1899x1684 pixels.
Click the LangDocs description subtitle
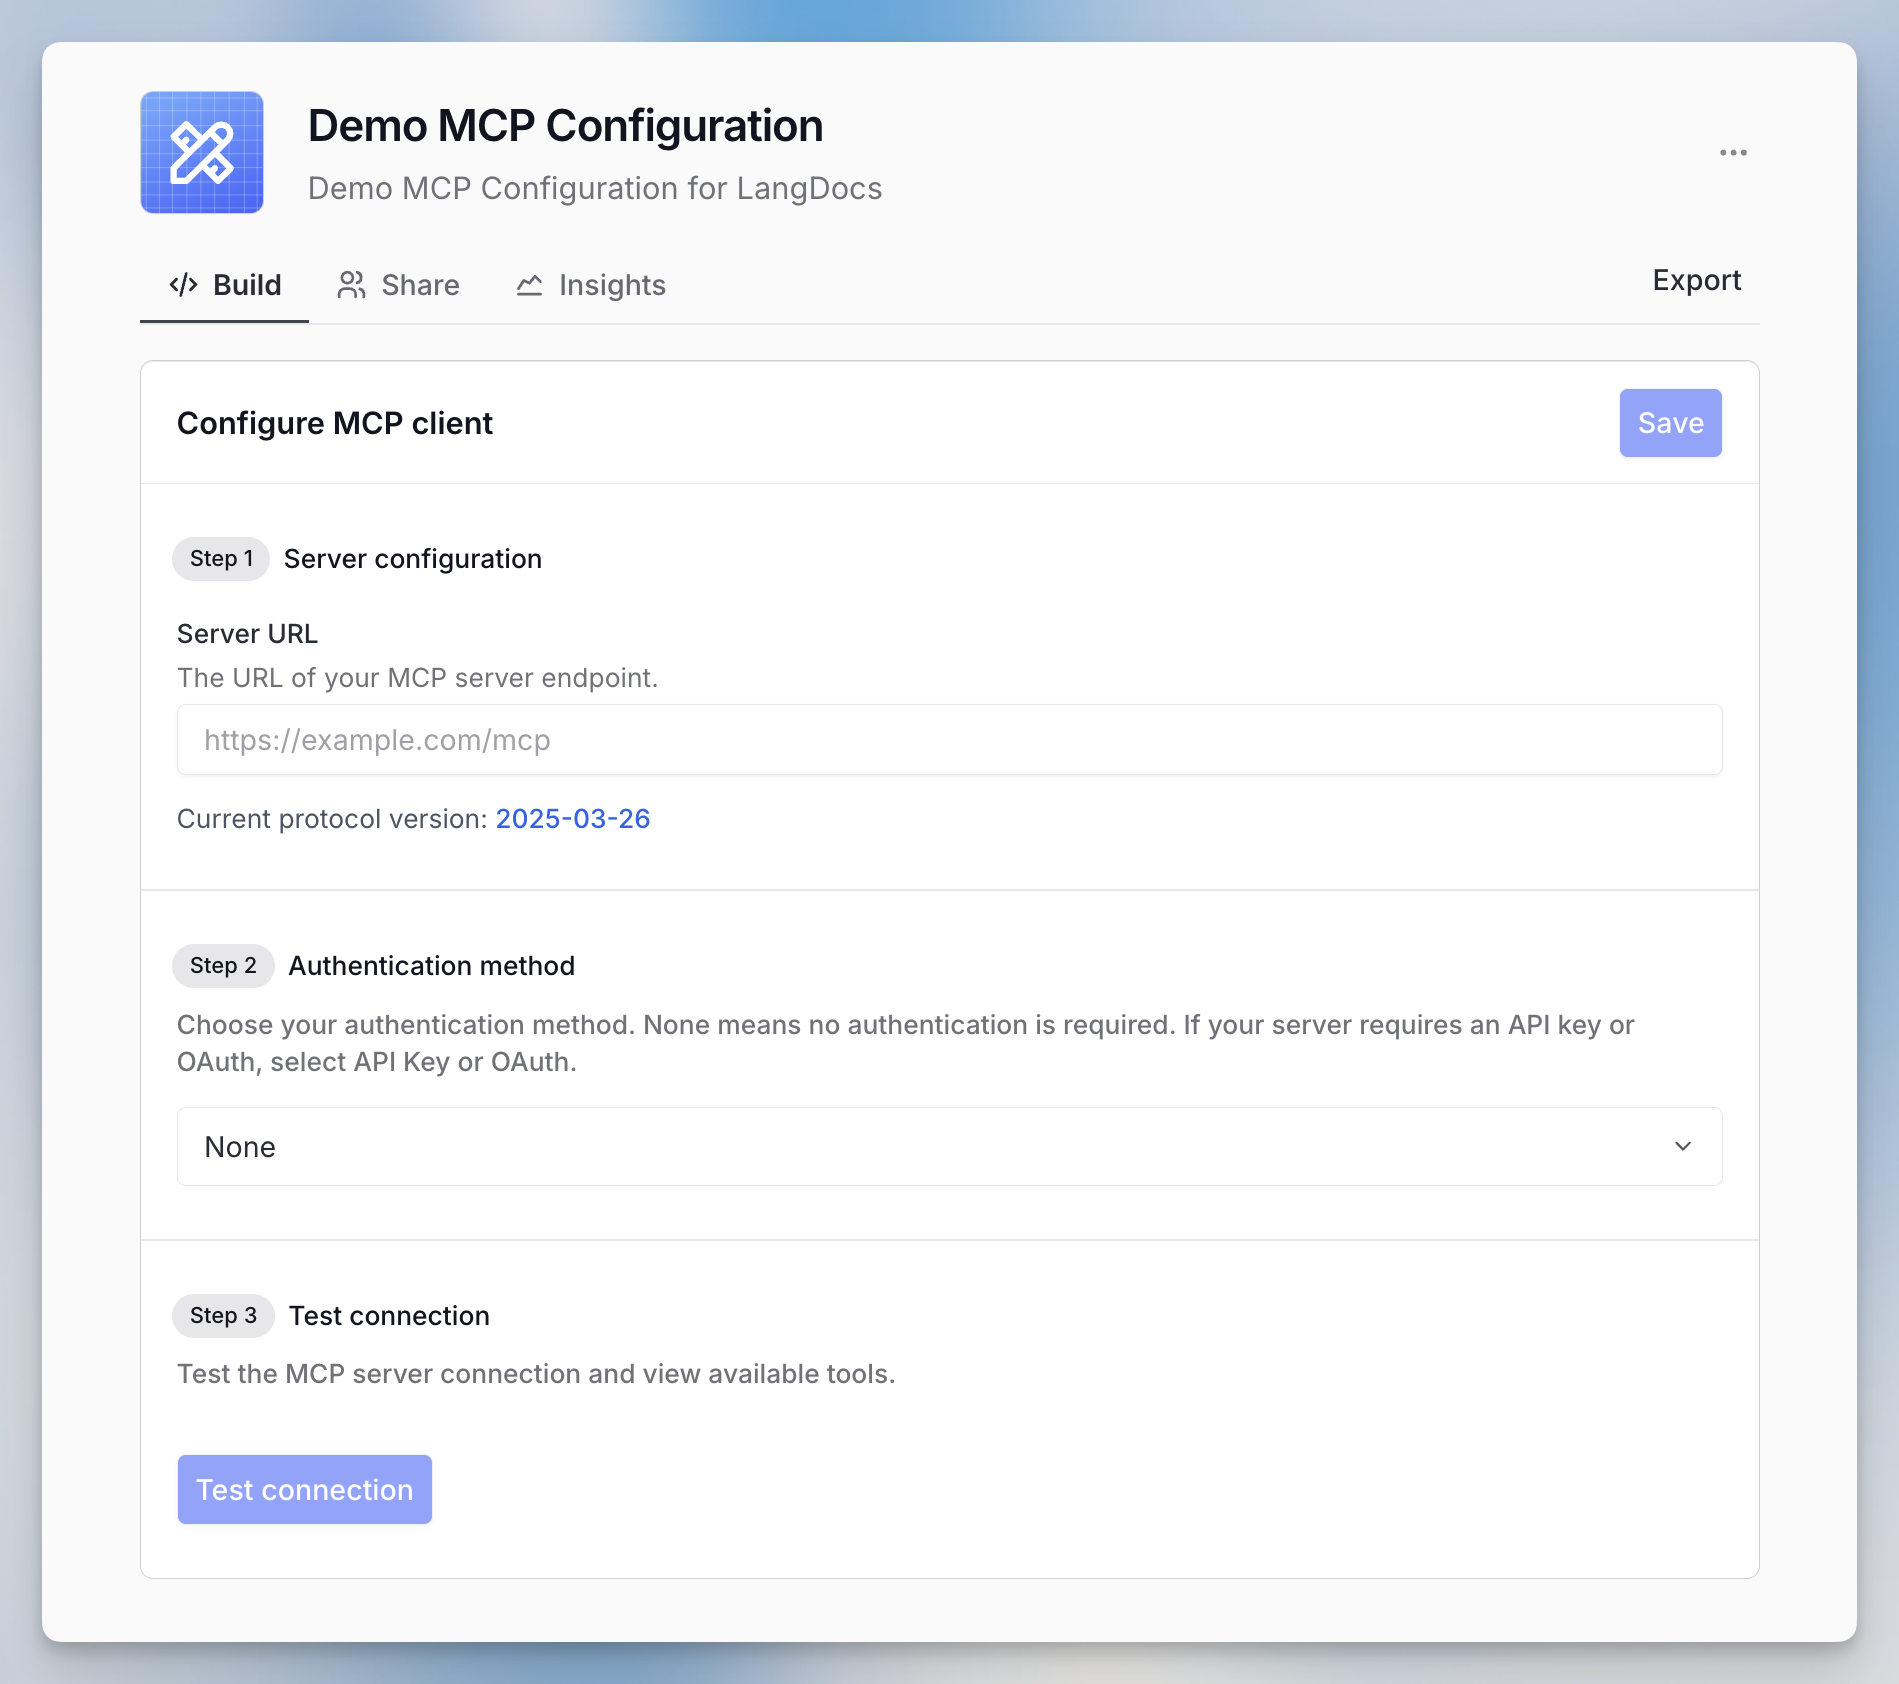(x=594, y=188)
